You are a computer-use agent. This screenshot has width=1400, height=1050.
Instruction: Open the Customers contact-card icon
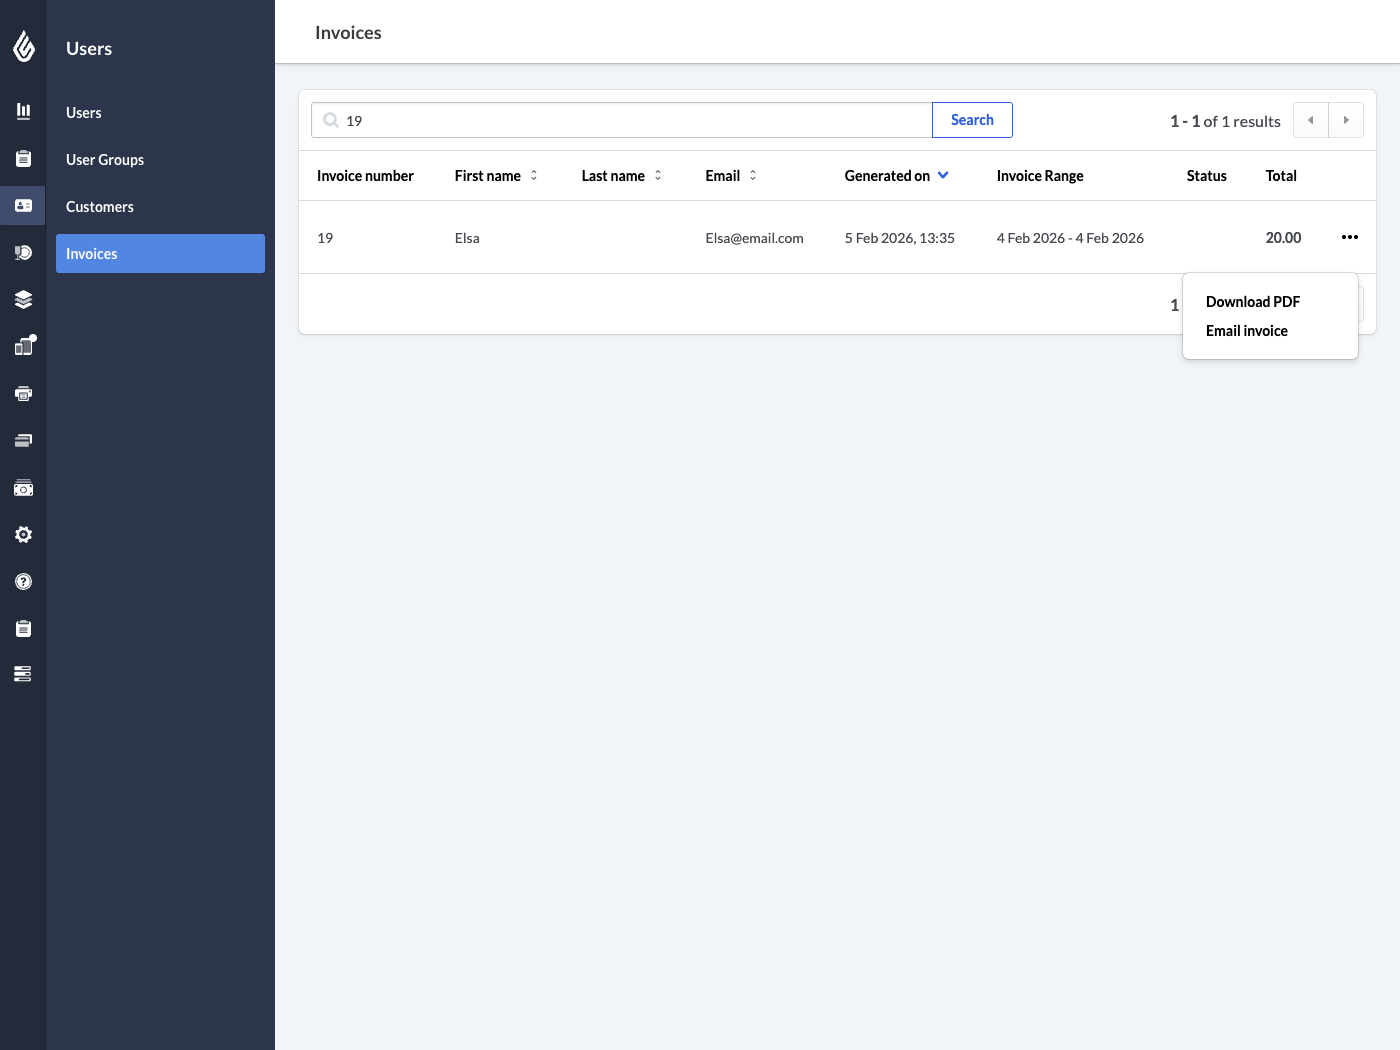pyautogui.click(x=23, y=205)
